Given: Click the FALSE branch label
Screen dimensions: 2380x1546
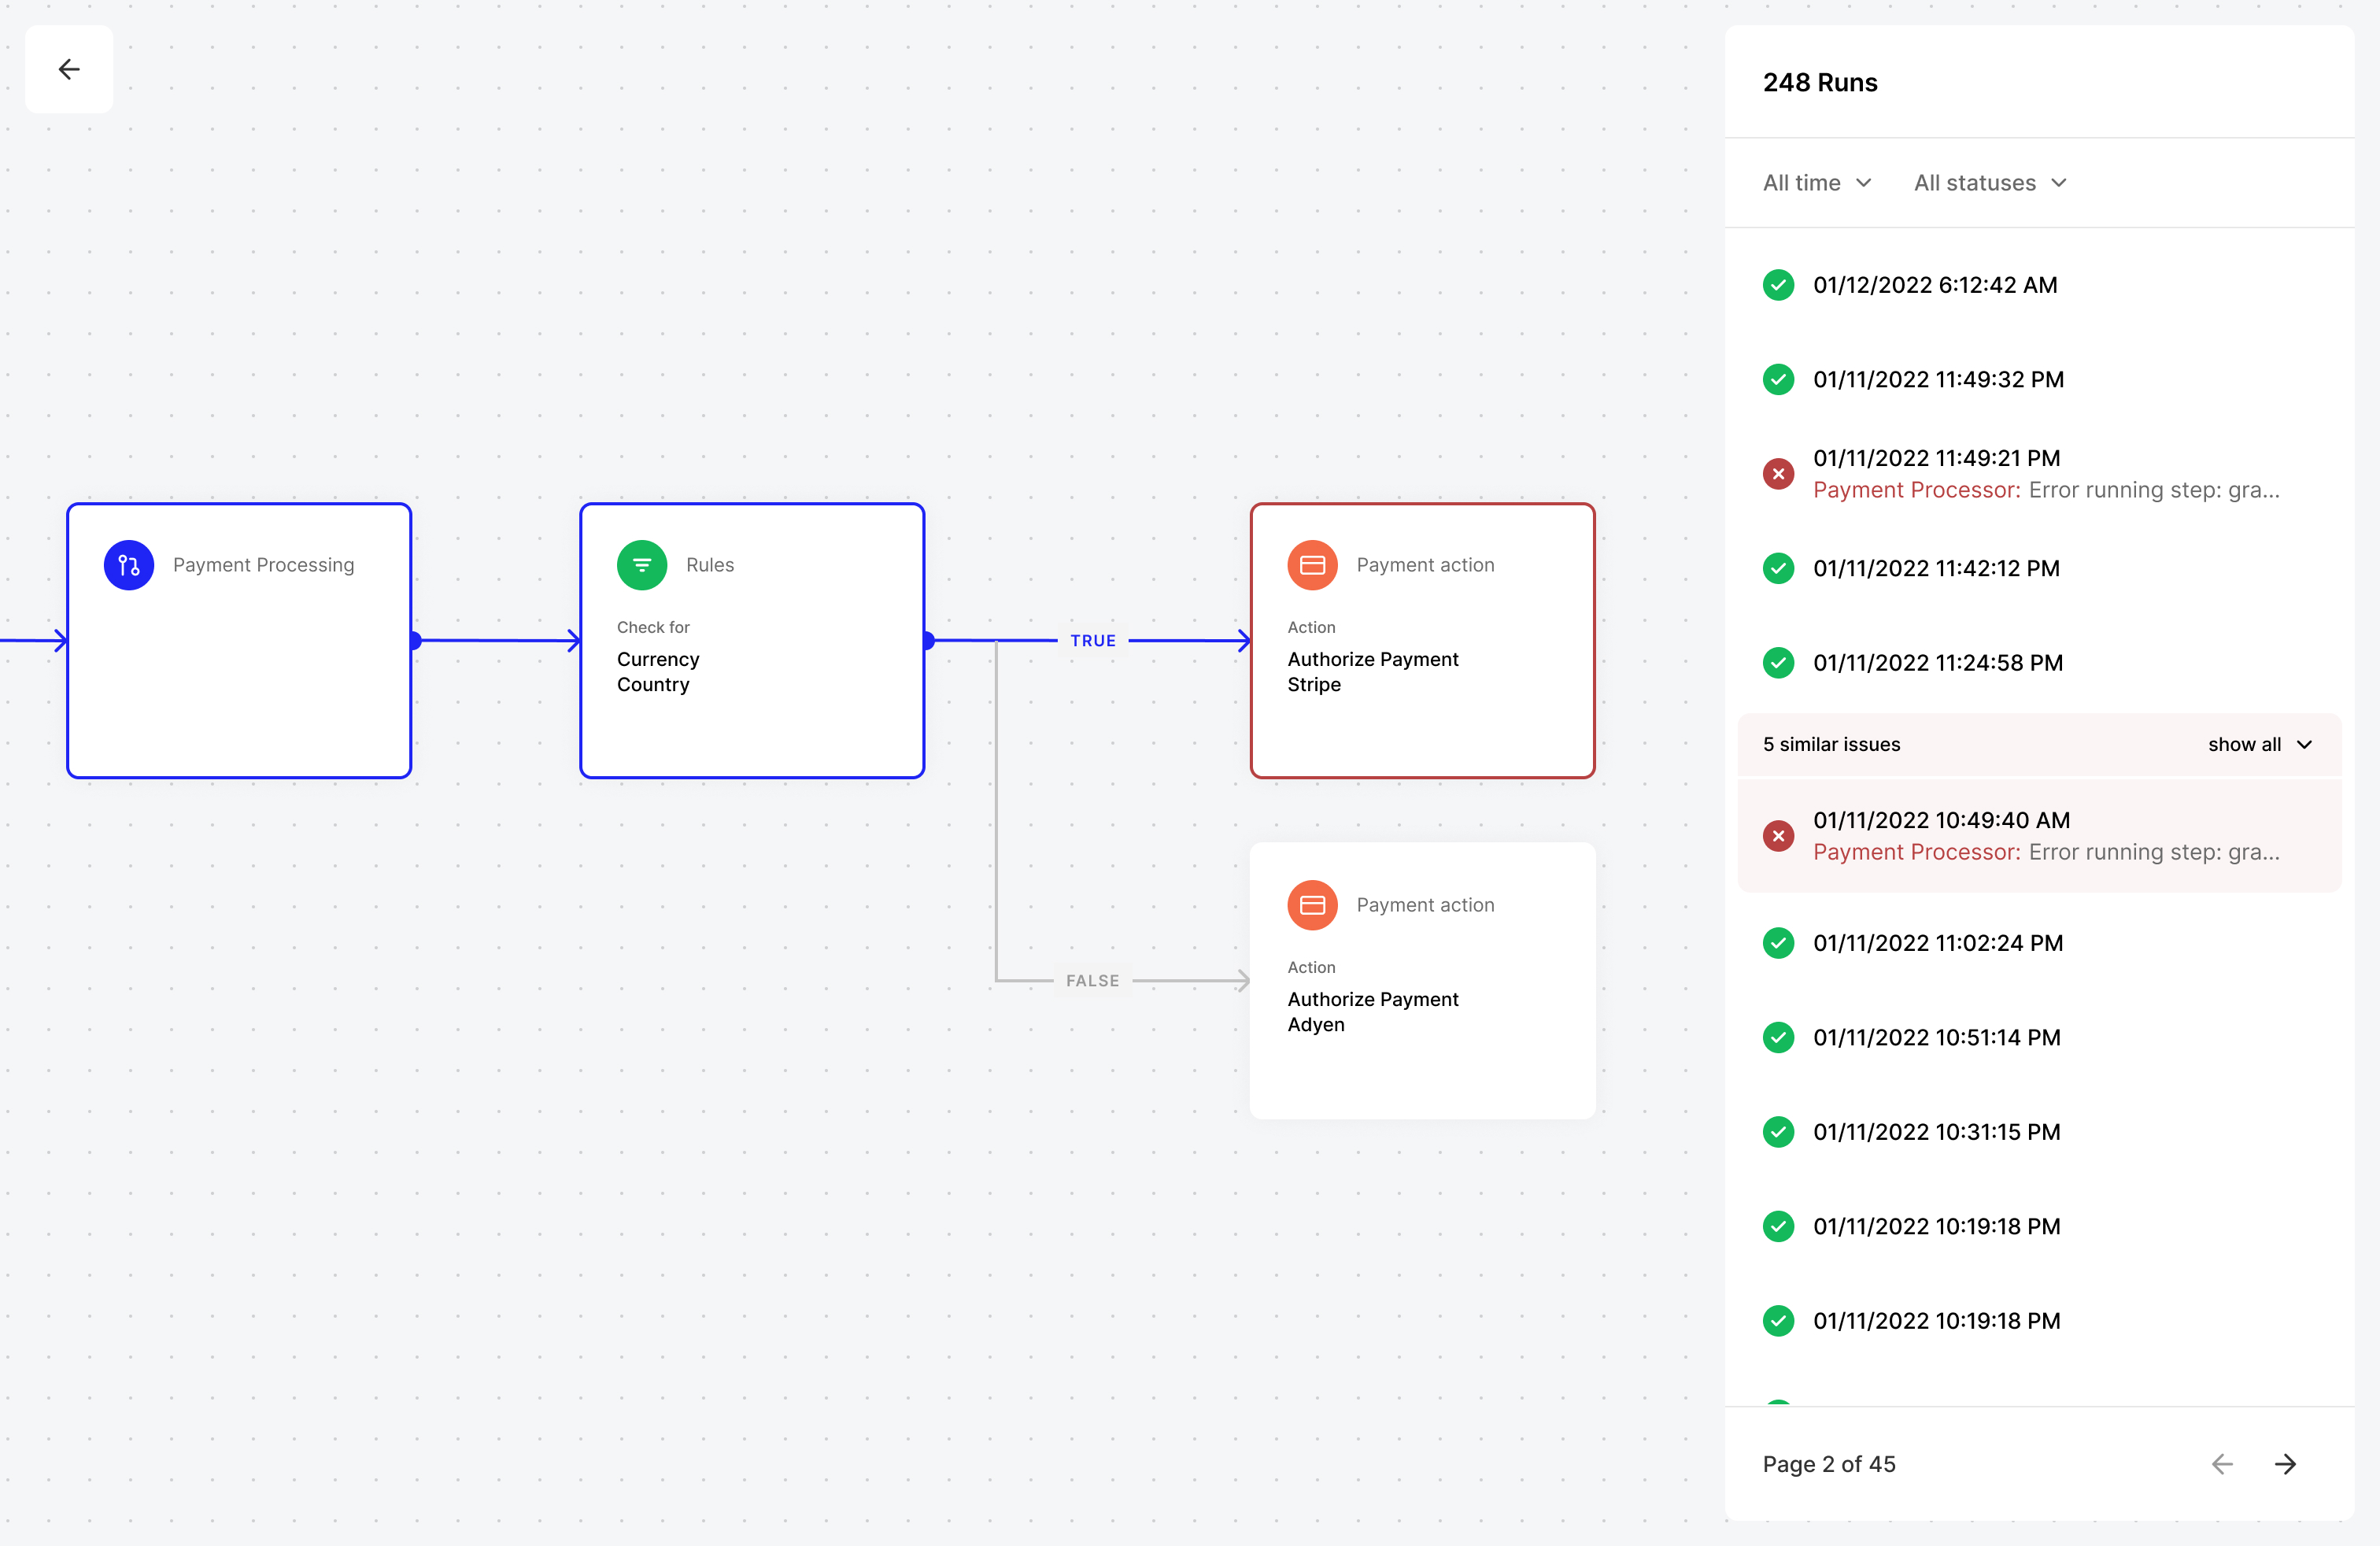Looking at the screenshot, I should tap(1092, 981).
